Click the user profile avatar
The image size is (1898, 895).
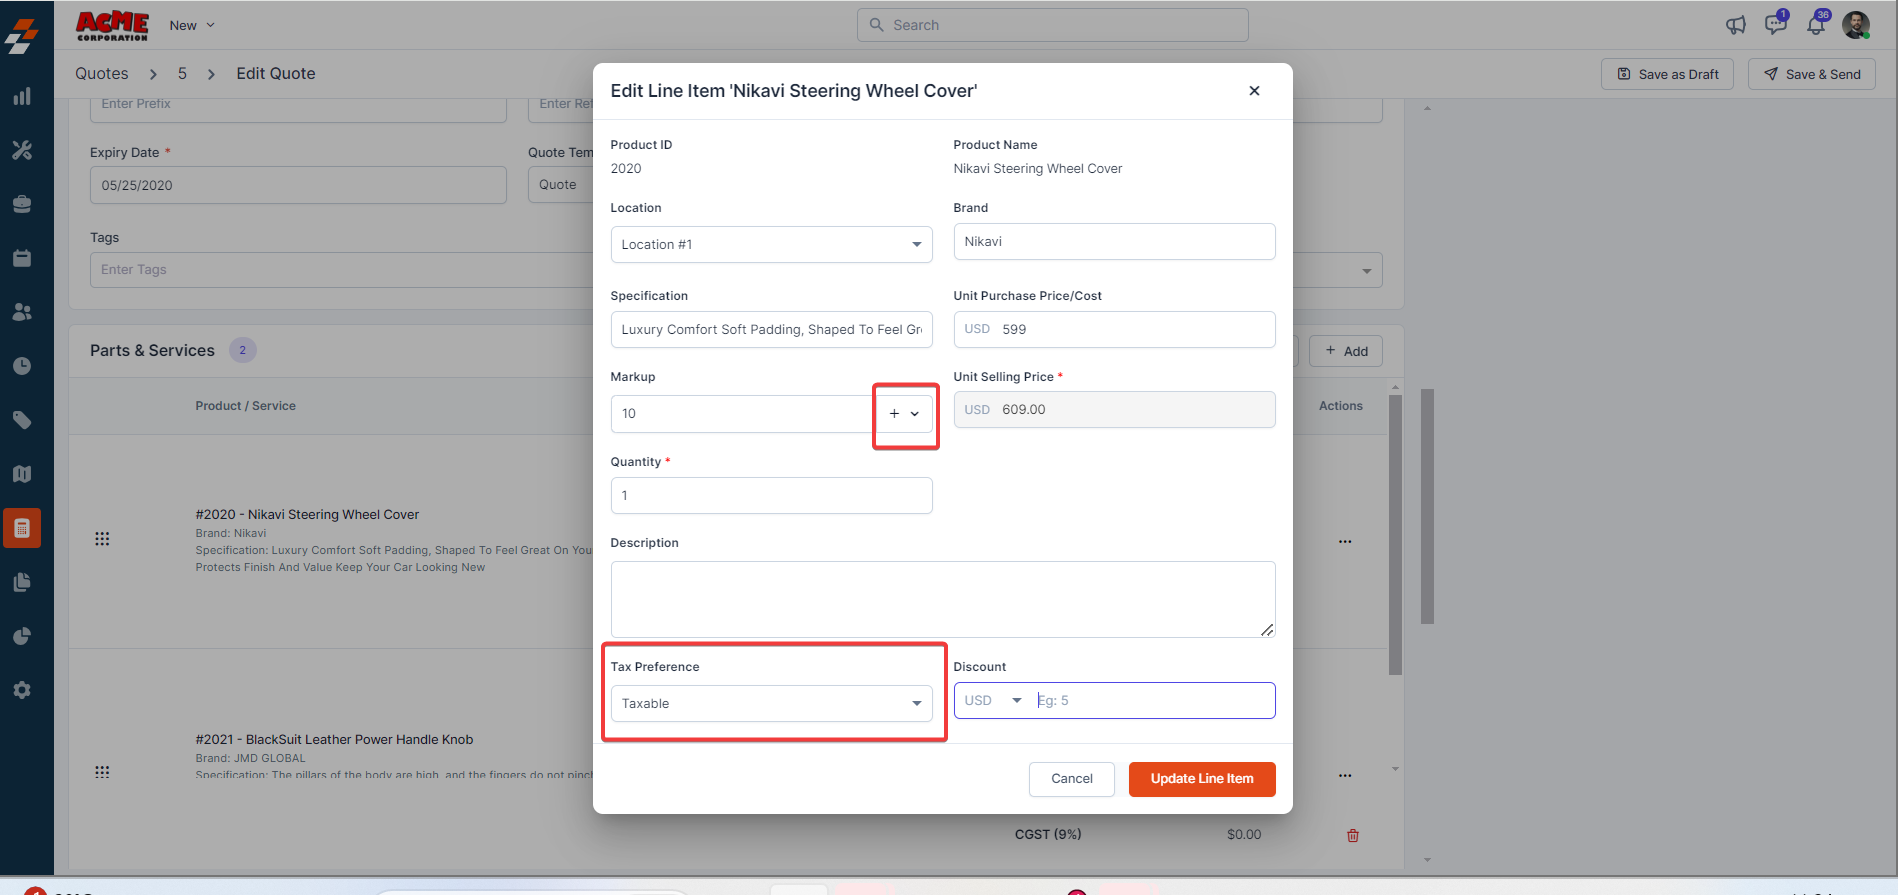click(1856, 25)
